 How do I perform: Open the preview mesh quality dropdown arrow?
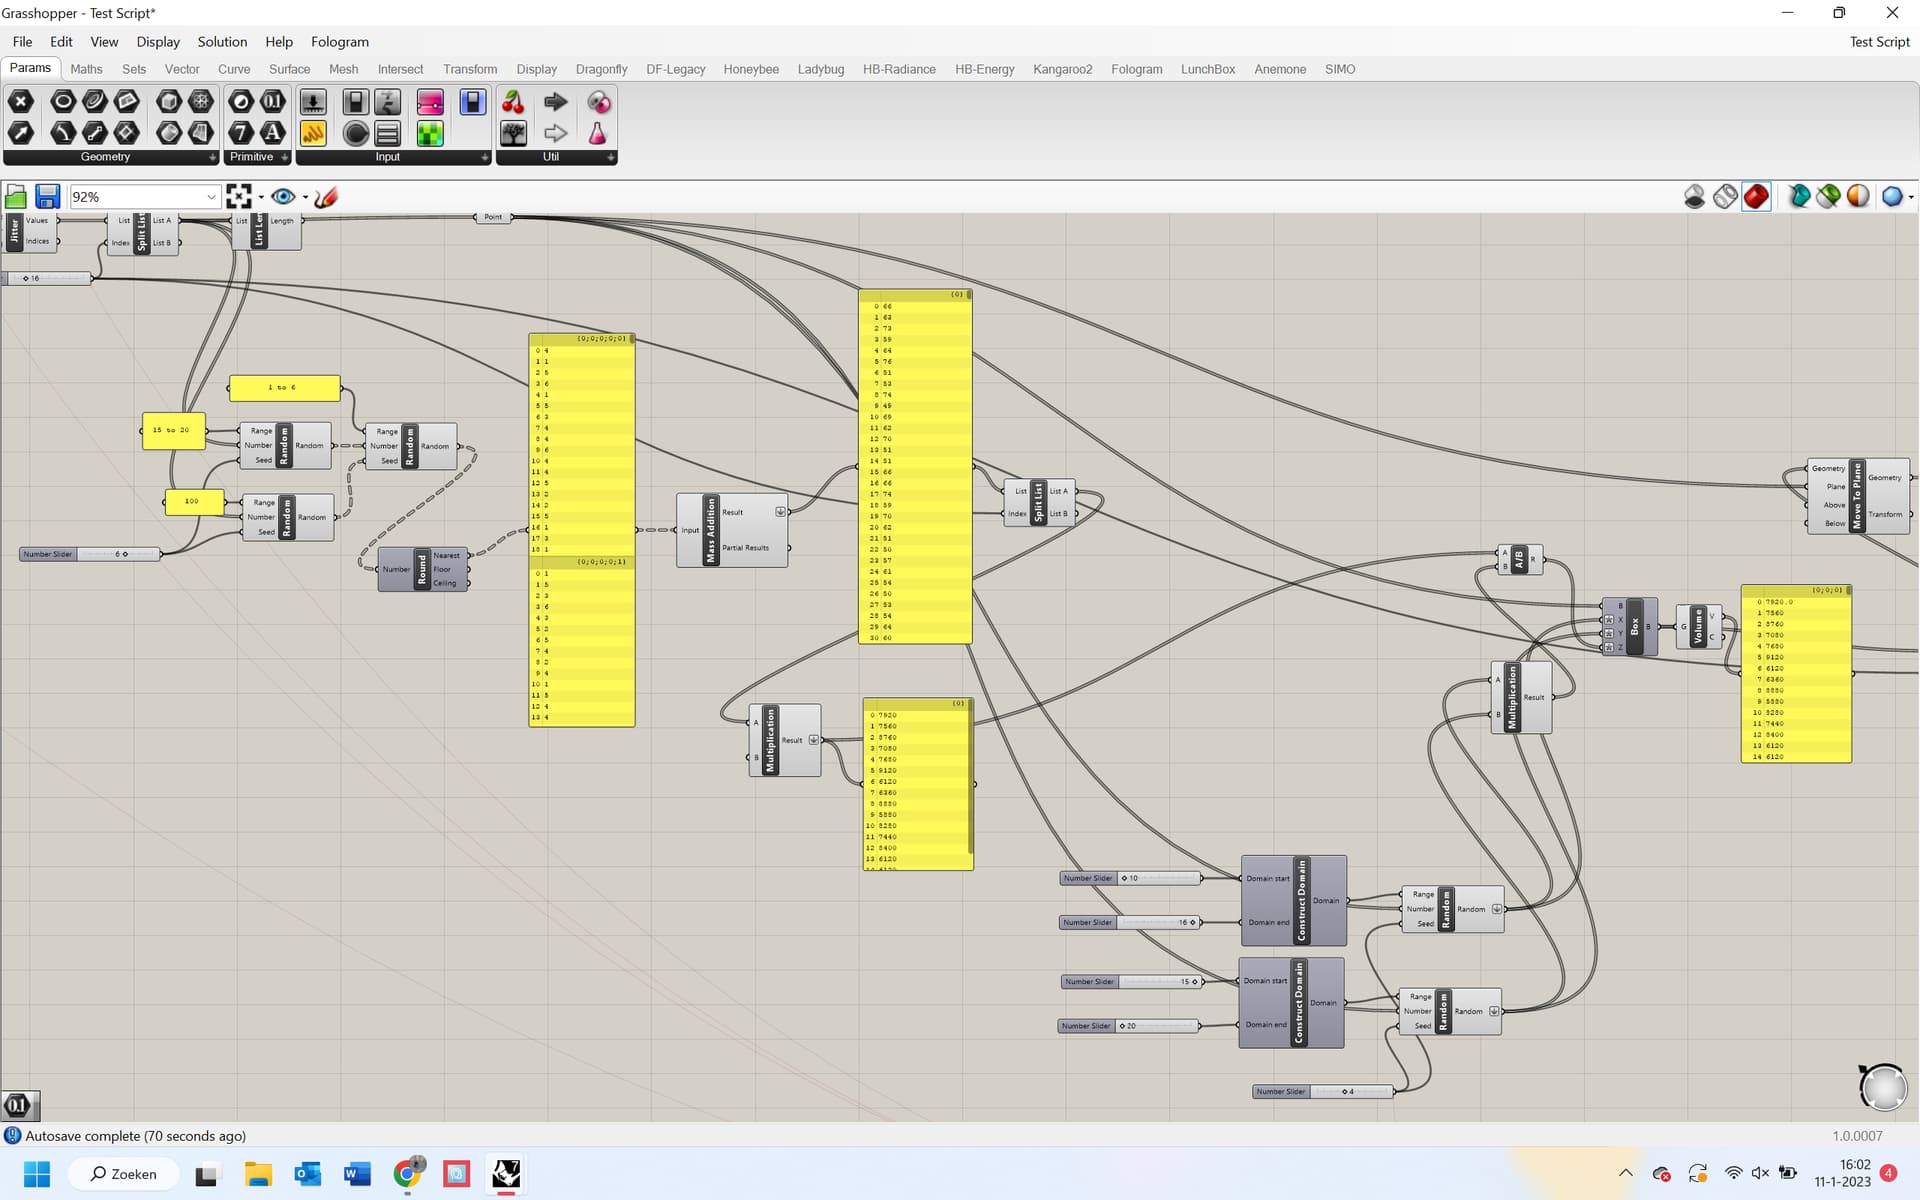tap(1911, 197)
